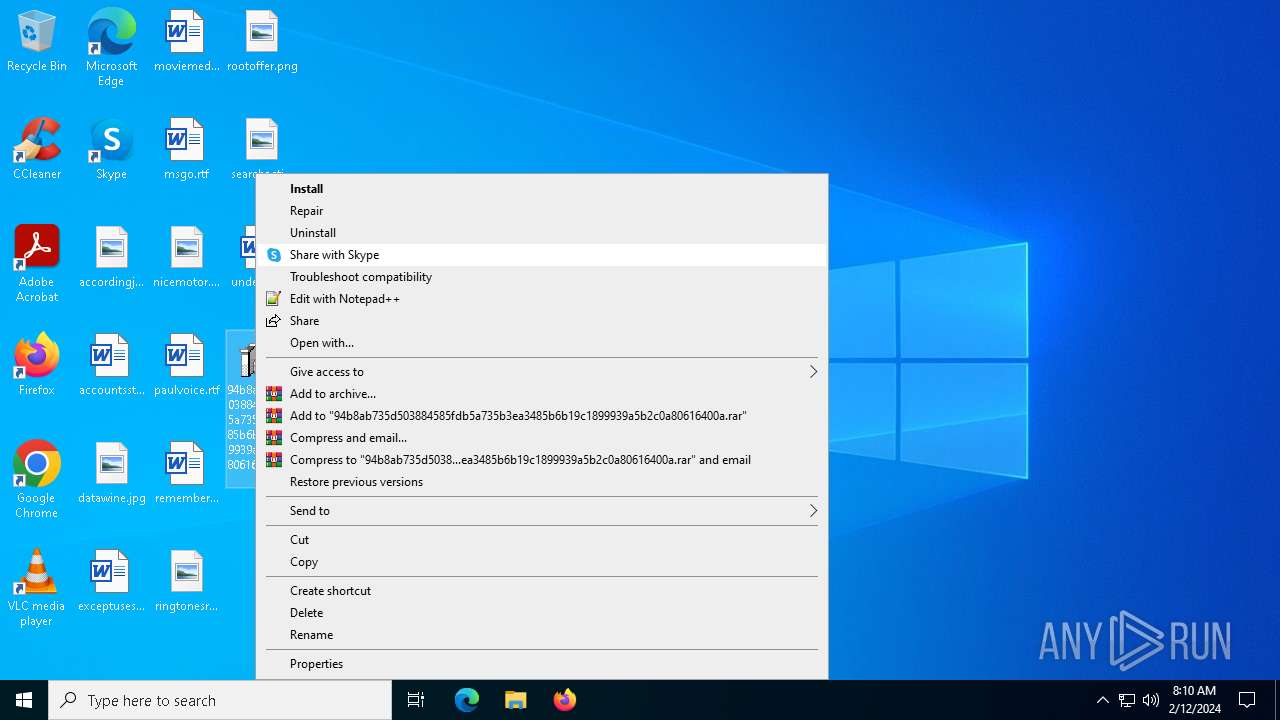This screenshot has width=1280, height=720.
Task: Select Troubleshoot compatibility option
Action: click(542, 277)
